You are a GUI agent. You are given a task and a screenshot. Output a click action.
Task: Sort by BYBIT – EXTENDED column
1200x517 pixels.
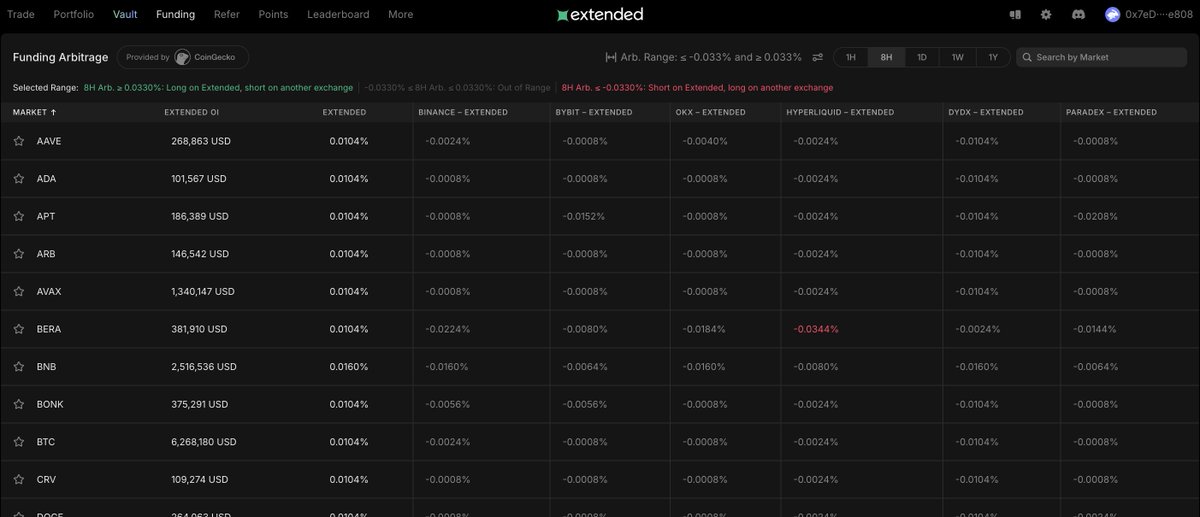pos(594,112)
